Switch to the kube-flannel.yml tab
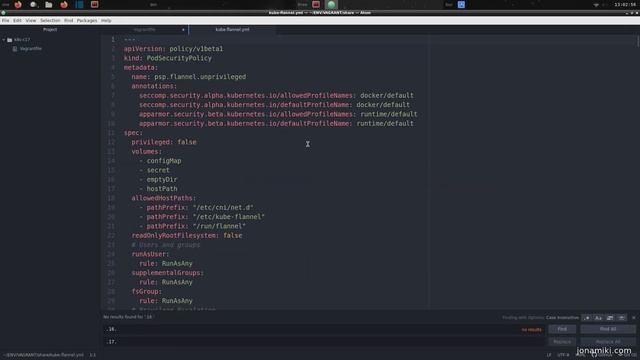Viewport: 640px width, 360px height. click(x=232, y=30)
